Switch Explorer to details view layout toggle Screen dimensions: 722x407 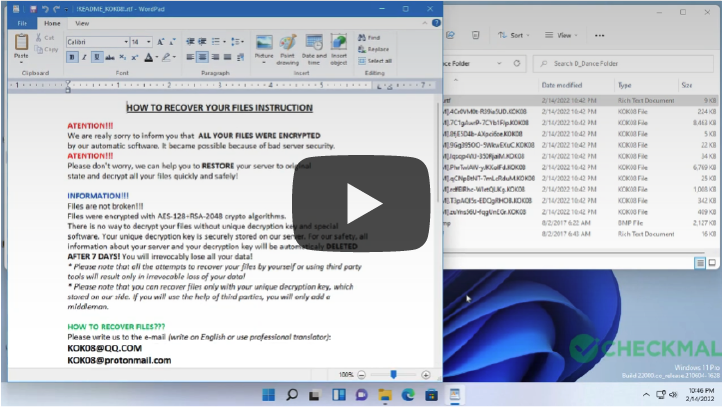coord(700,263)
